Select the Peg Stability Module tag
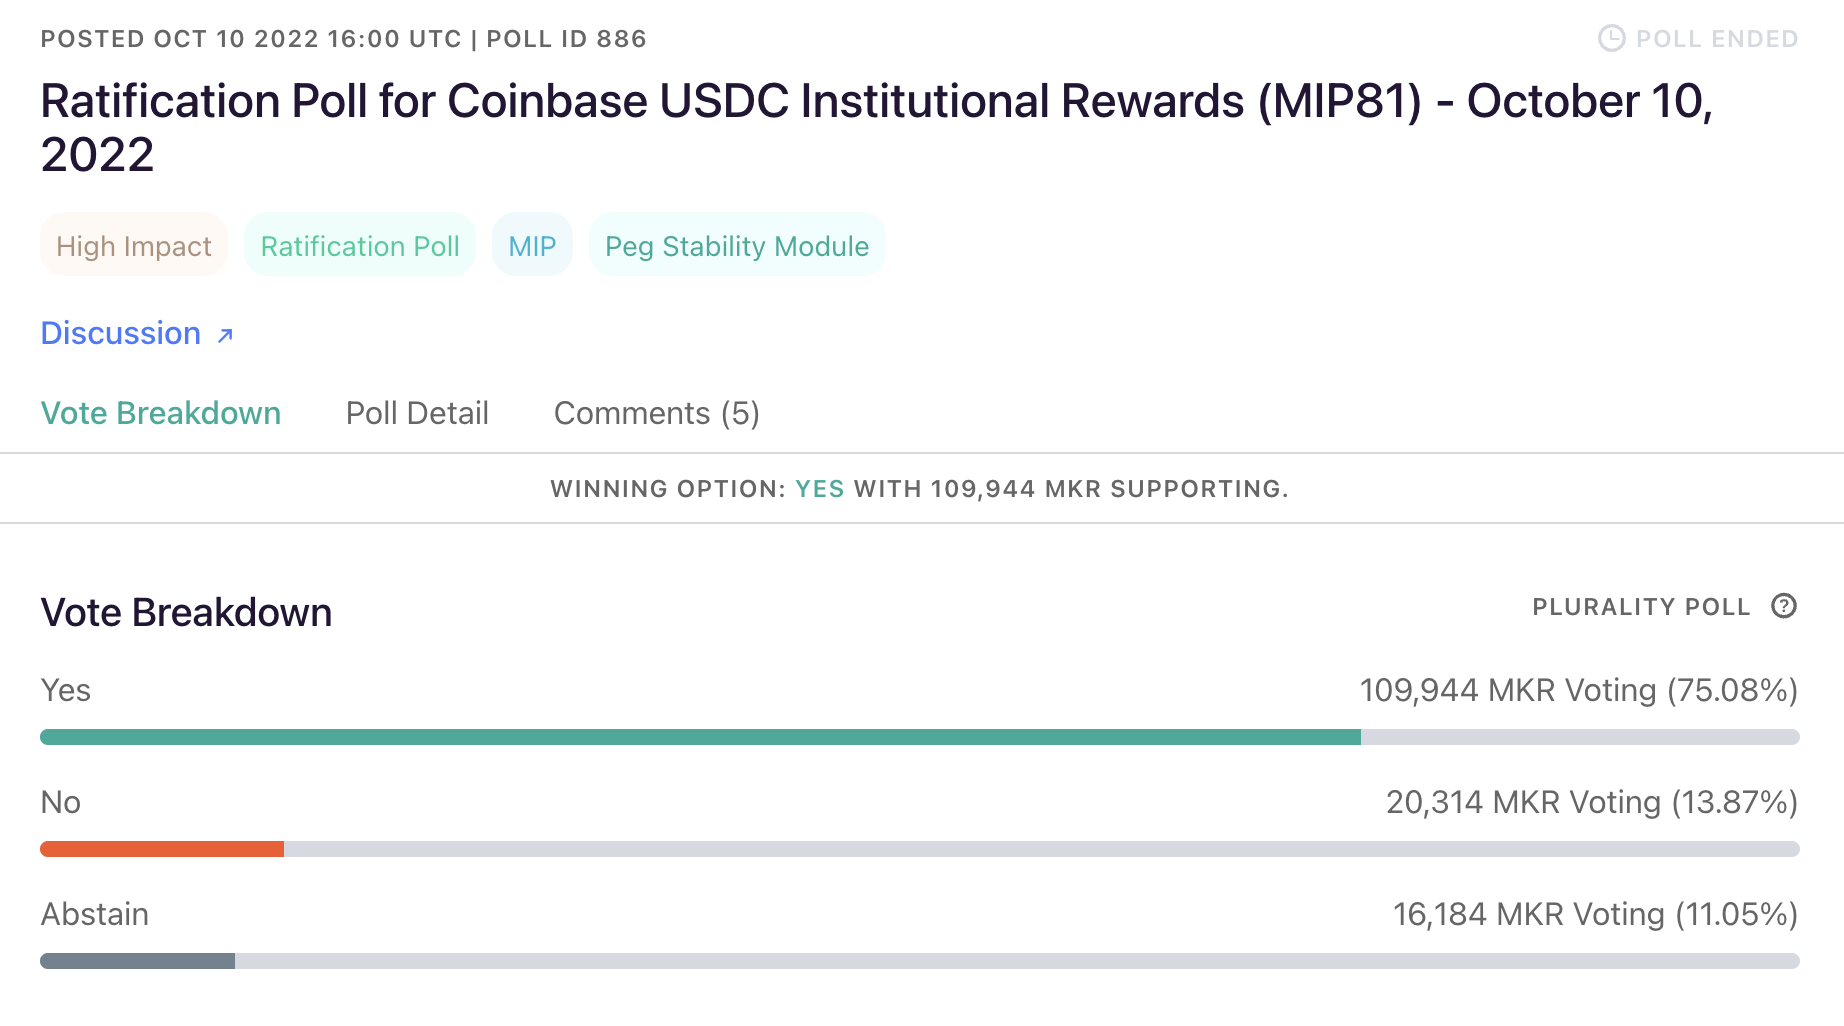 point(736,245)
